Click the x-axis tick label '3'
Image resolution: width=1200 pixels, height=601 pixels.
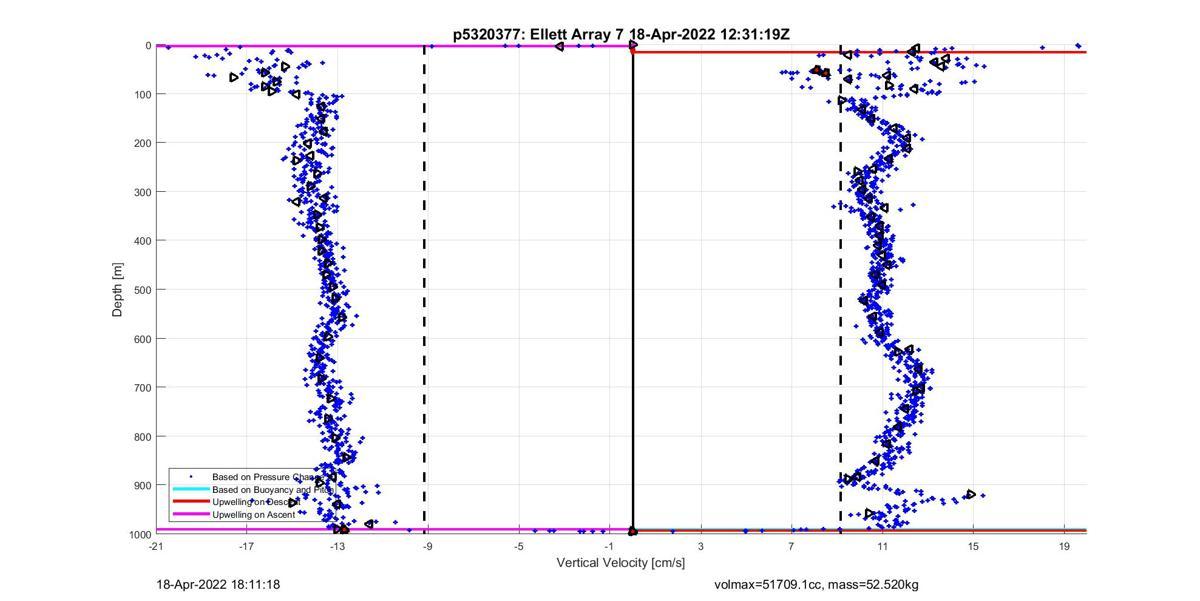pyautogui.click(x=701, y=546)
